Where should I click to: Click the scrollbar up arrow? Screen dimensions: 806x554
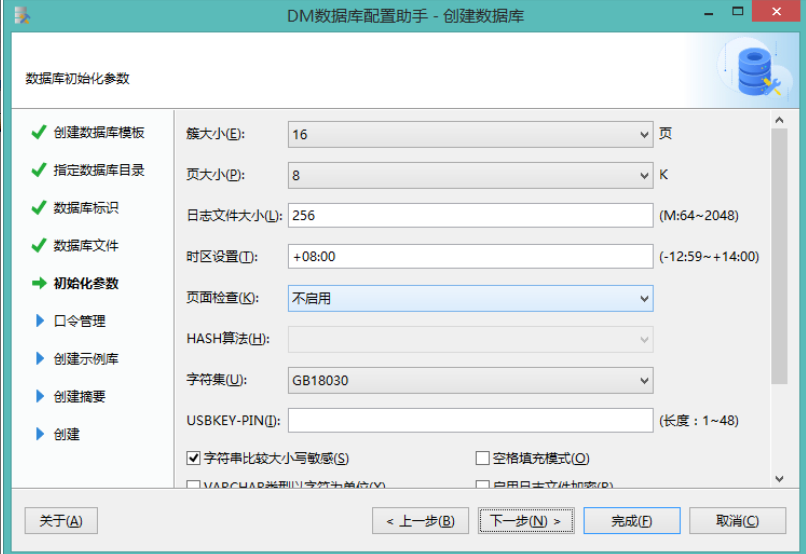779,120
